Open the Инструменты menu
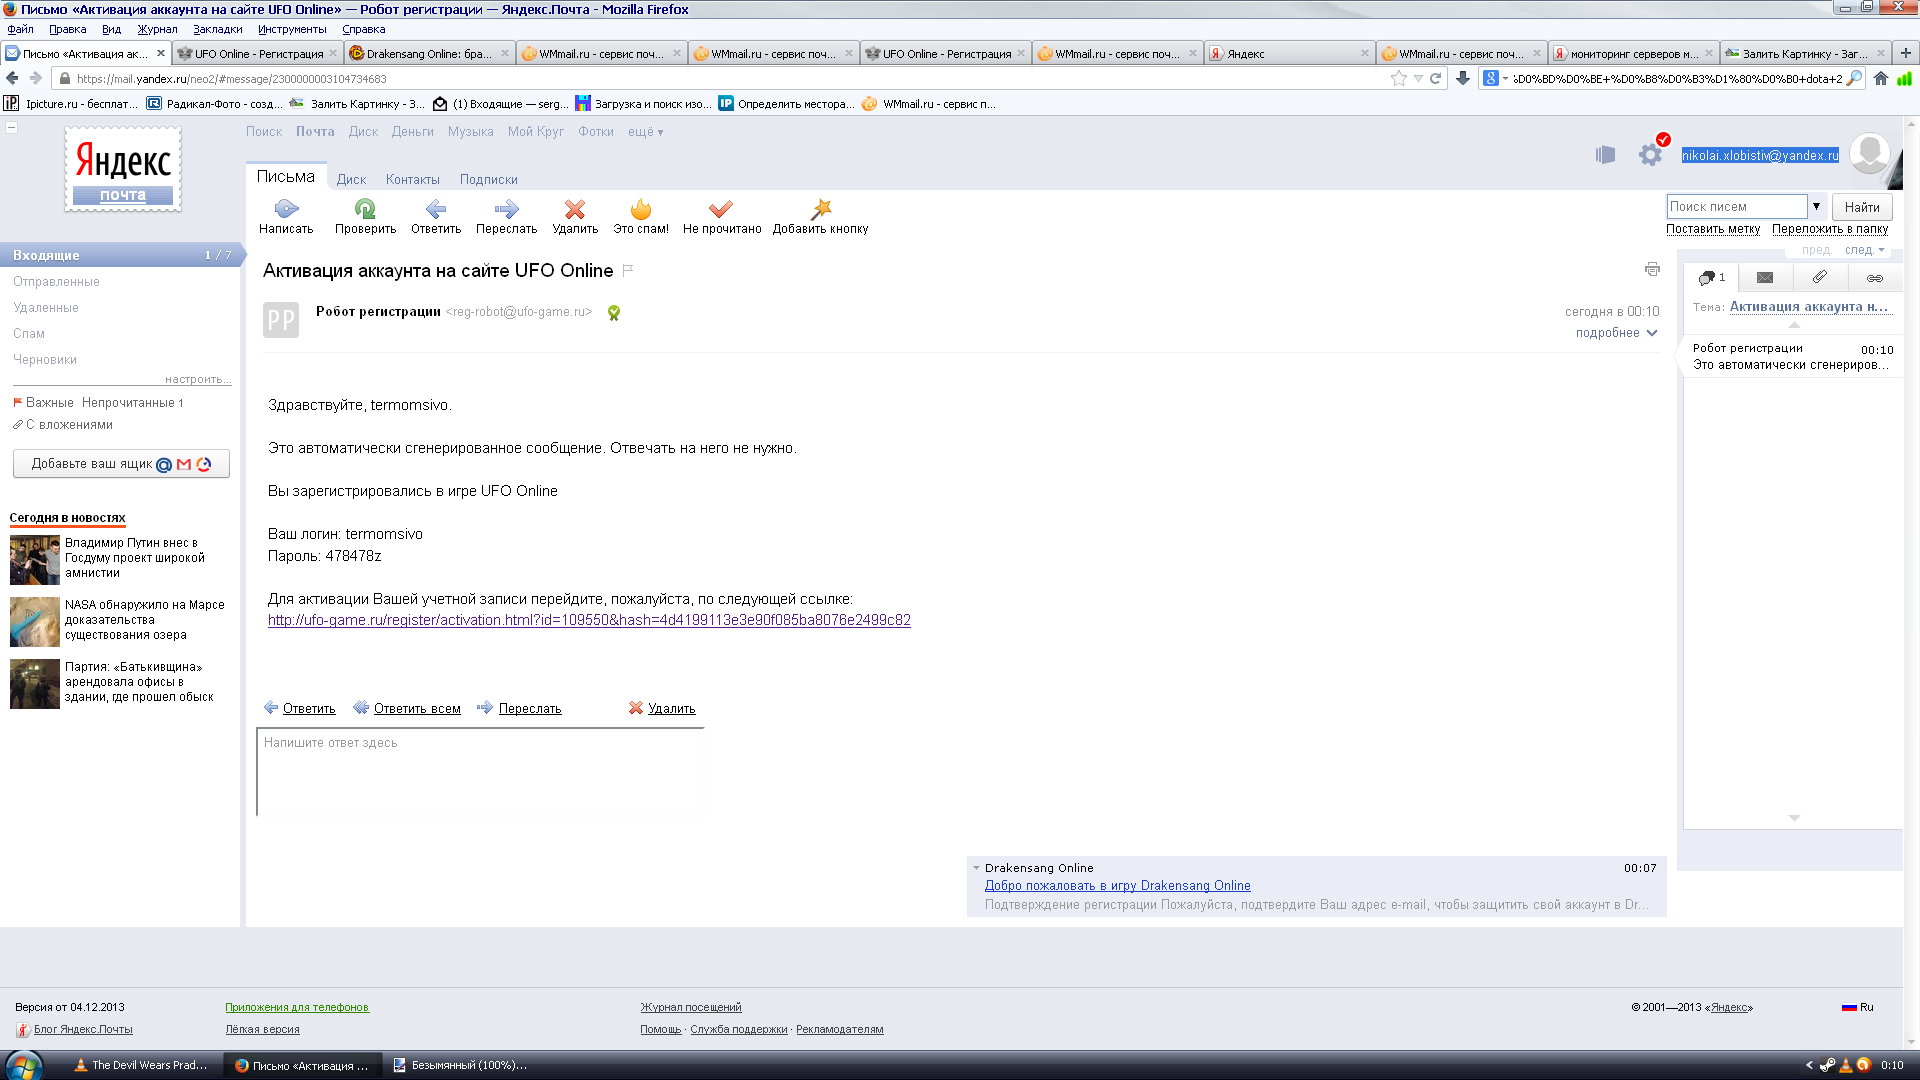 coord(292,29)
